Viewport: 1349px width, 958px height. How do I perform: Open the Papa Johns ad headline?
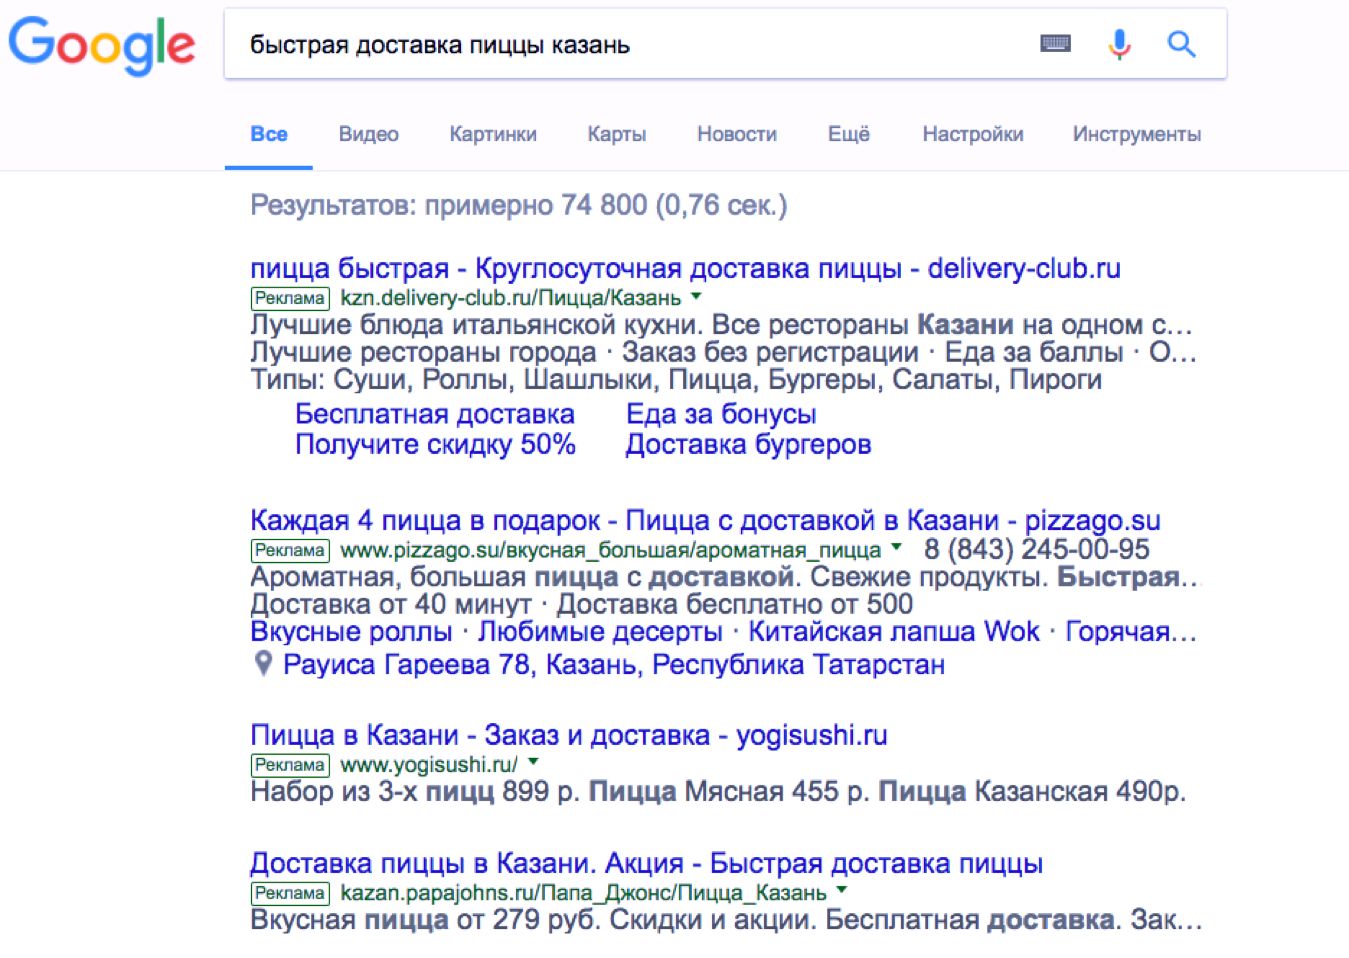(x=646, y=863)
